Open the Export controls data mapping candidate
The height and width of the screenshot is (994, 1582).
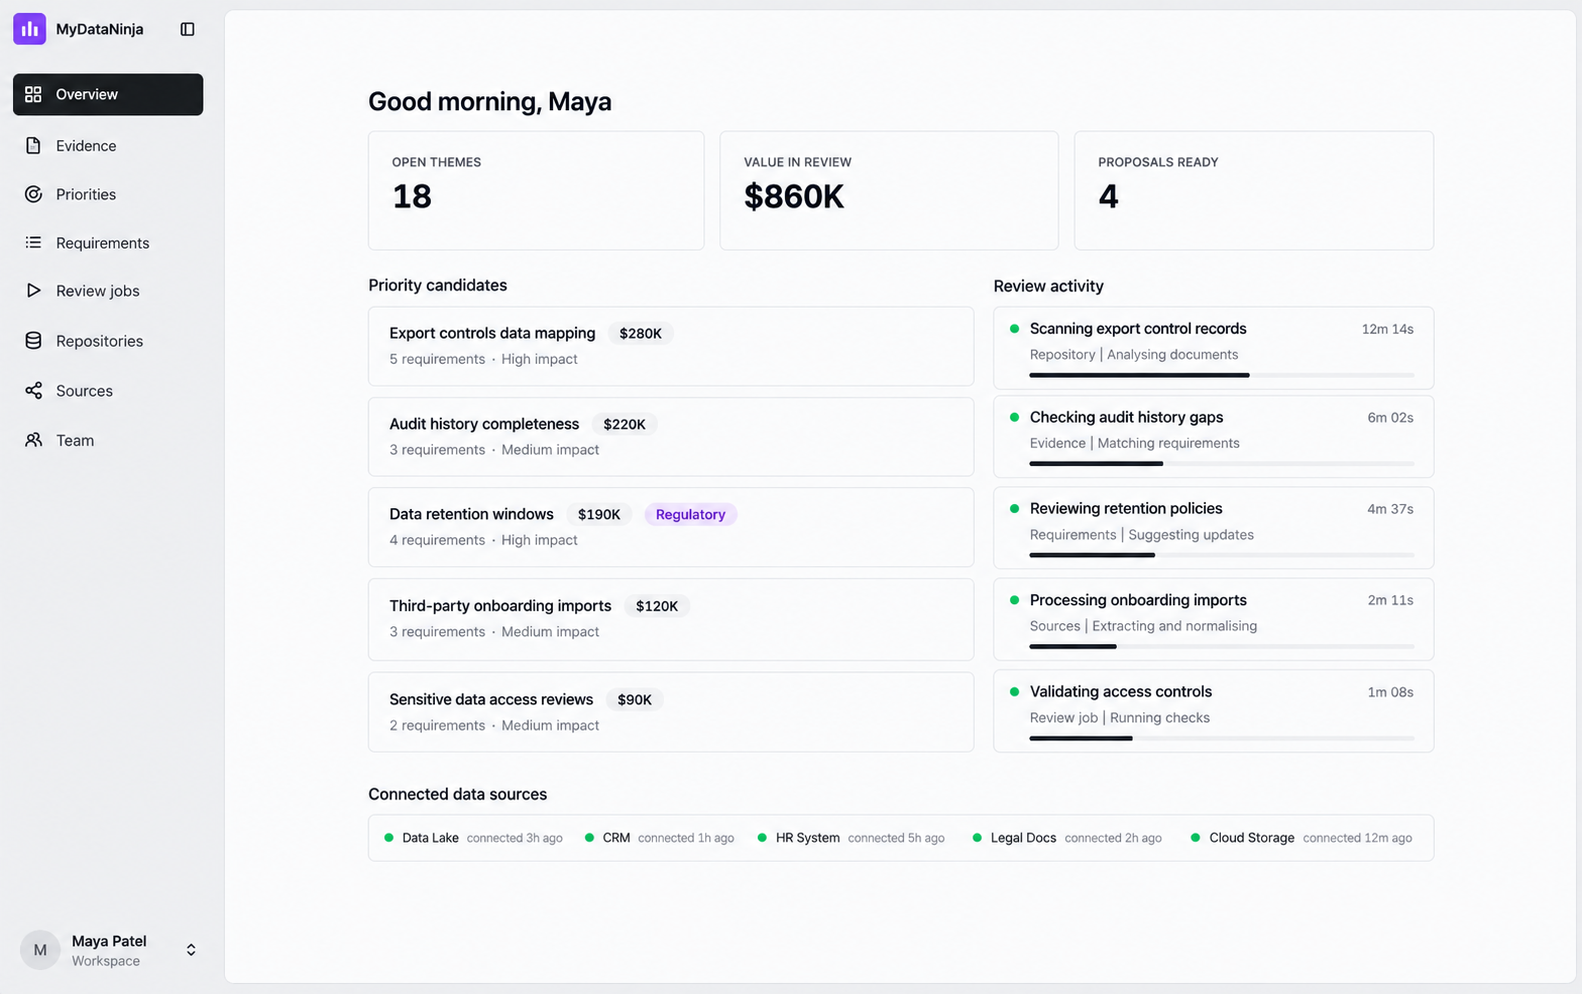pyautogui.click(x=671, y=346)
